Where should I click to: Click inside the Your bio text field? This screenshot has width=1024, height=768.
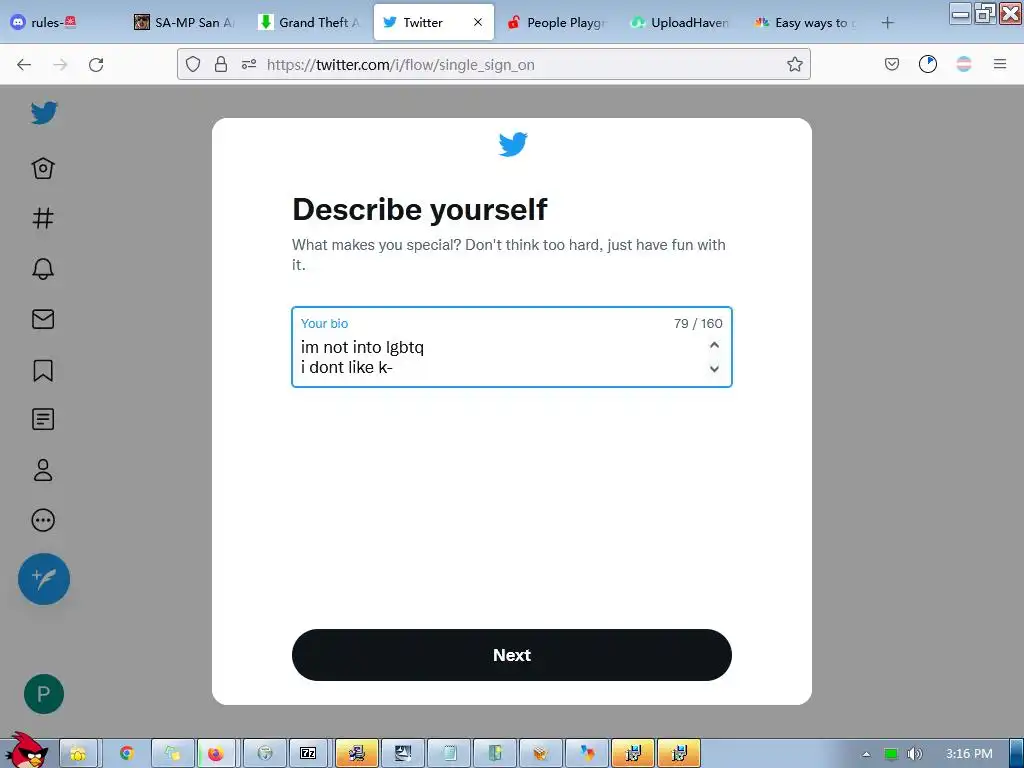click(x=512, y=347)
